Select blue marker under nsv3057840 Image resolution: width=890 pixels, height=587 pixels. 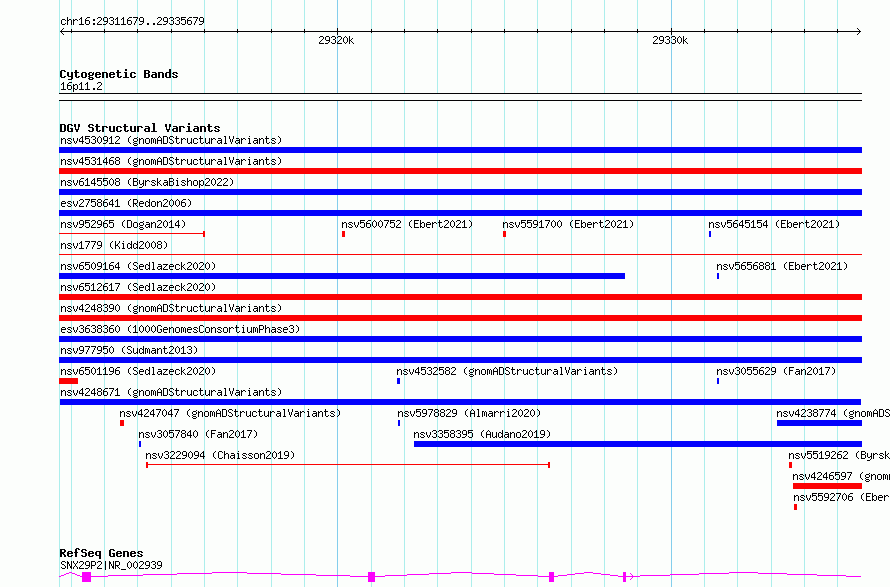click(x=140, y=444)
